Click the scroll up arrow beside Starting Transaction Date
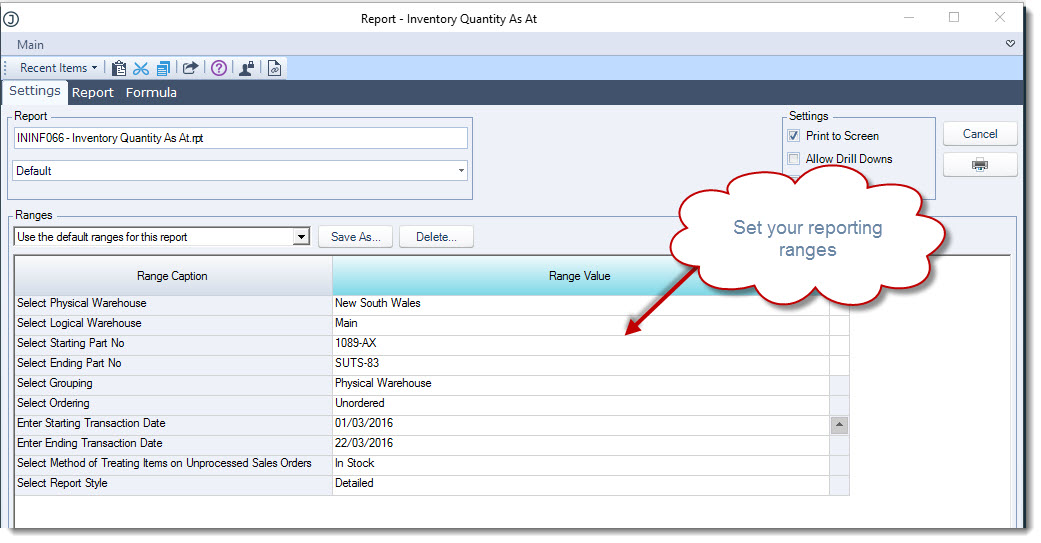1041x543 pixels. (839, 425)
